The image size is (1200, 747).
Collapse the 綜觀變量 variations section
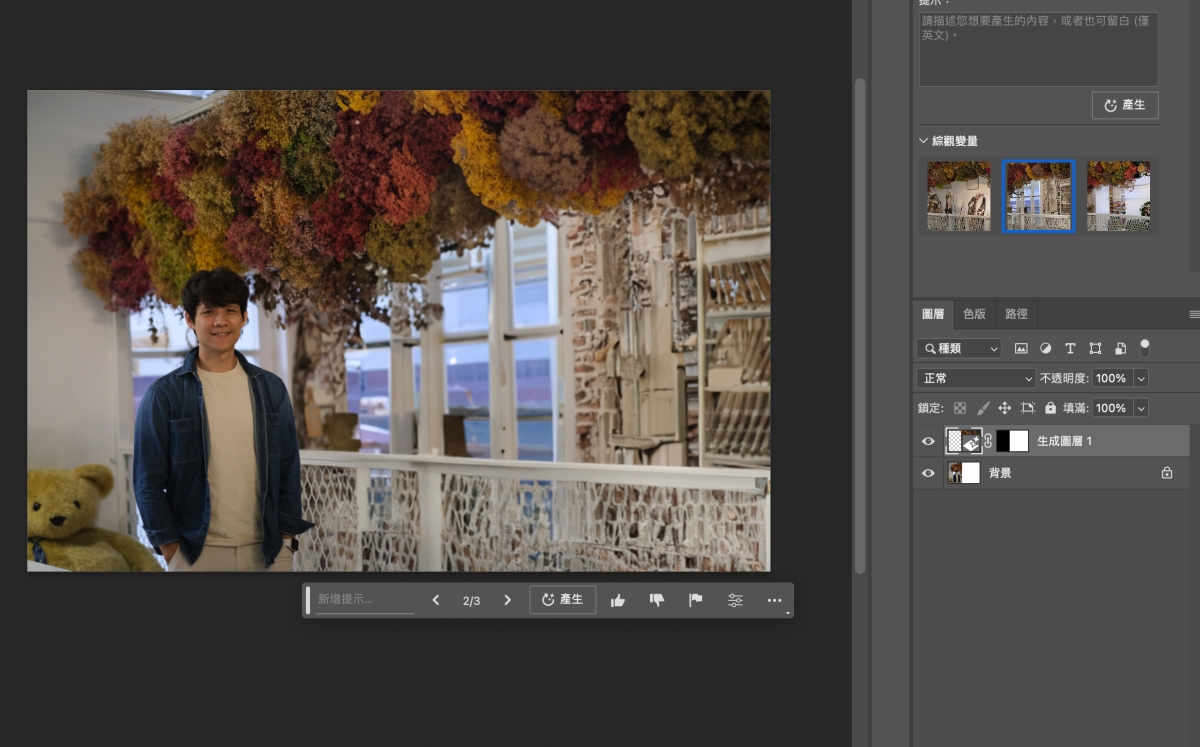[924, 141]
